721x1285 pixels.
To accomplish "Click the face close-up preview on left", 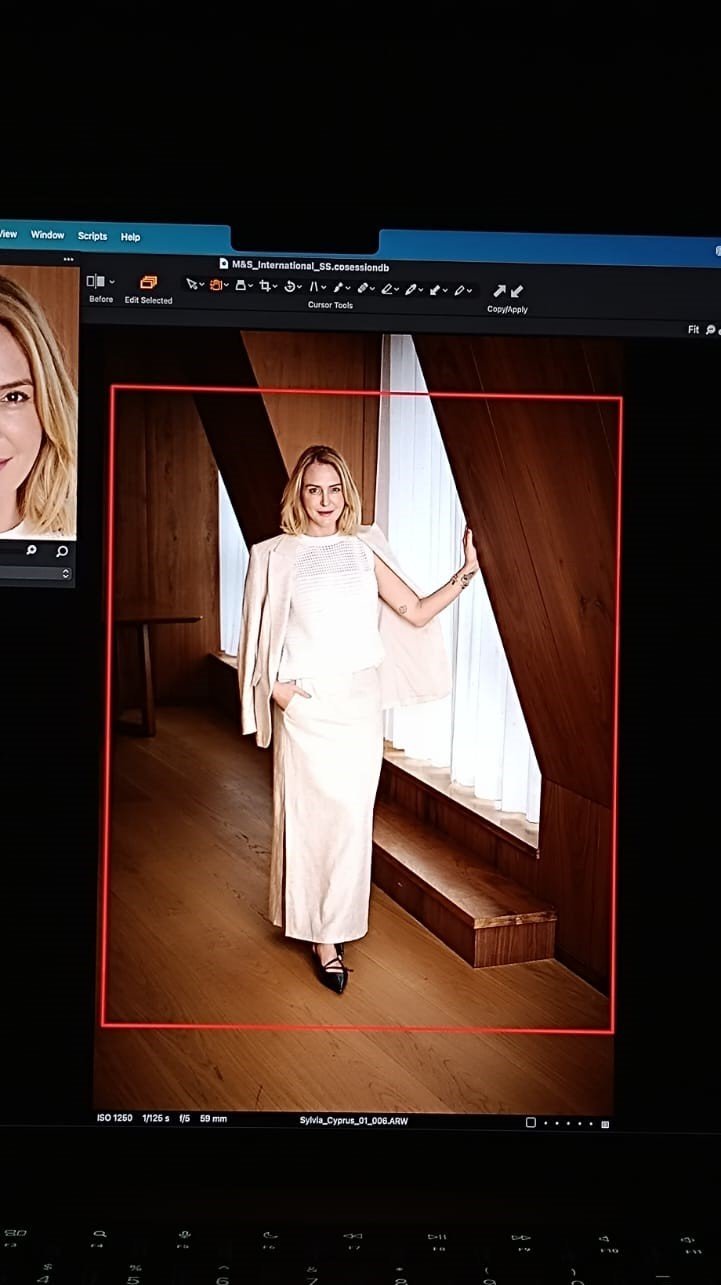I will click(x=38, y=400).
